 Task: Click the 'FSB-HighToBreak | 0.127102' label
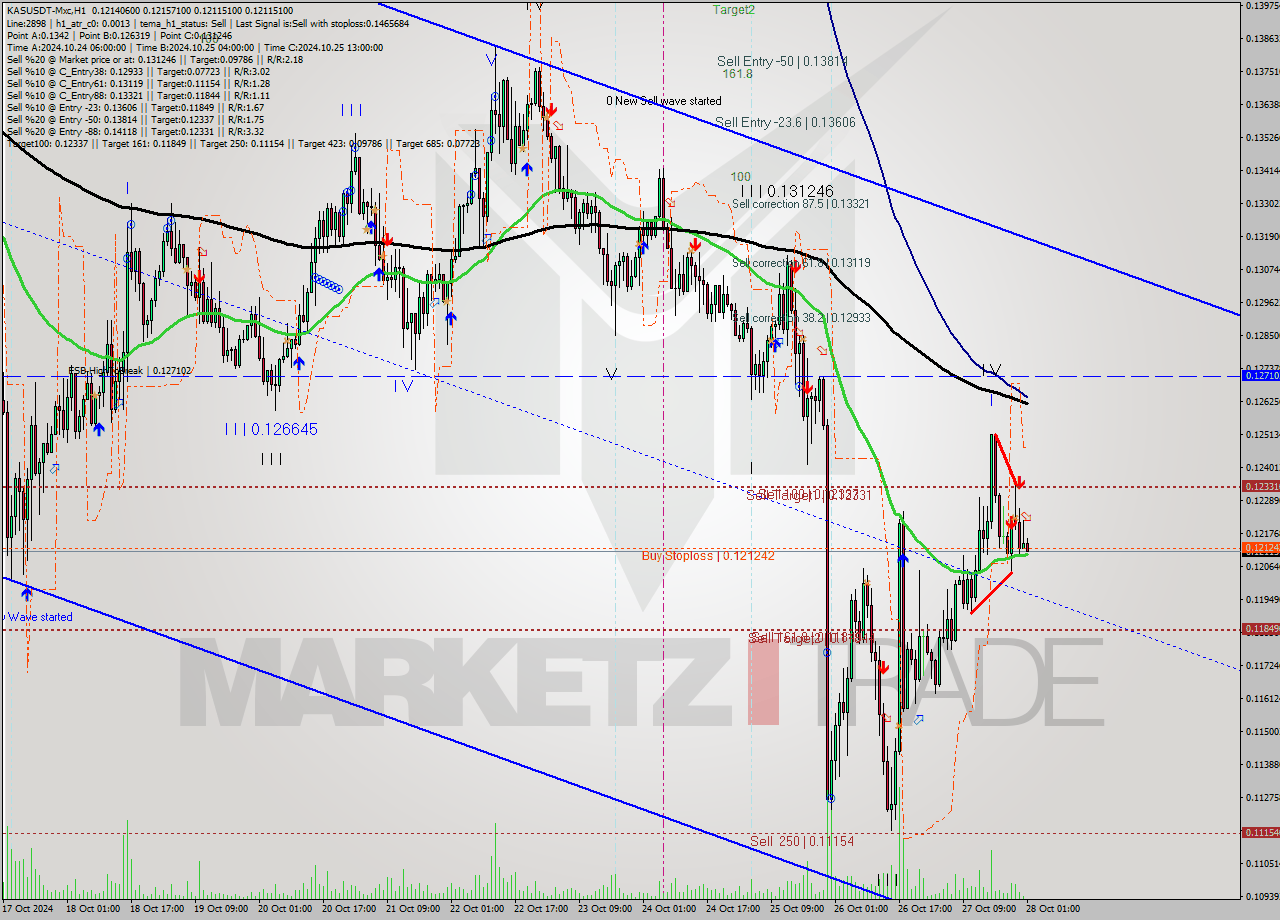(x=130, y=370)
